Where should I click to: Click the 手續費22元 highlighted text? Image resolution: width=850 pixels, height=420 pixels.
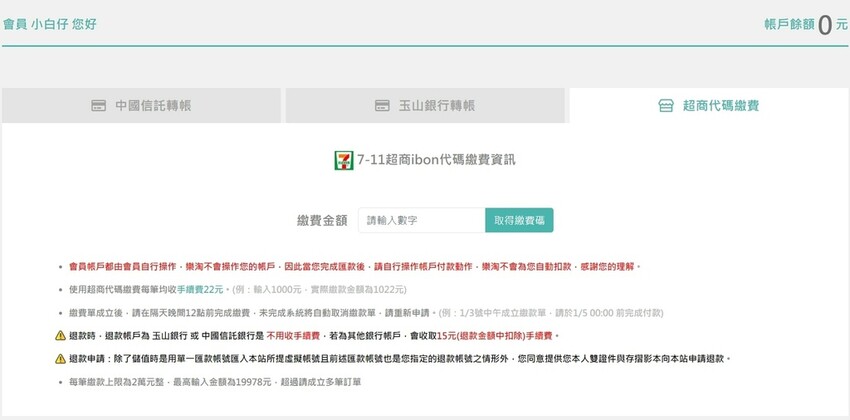click(200, 289)
